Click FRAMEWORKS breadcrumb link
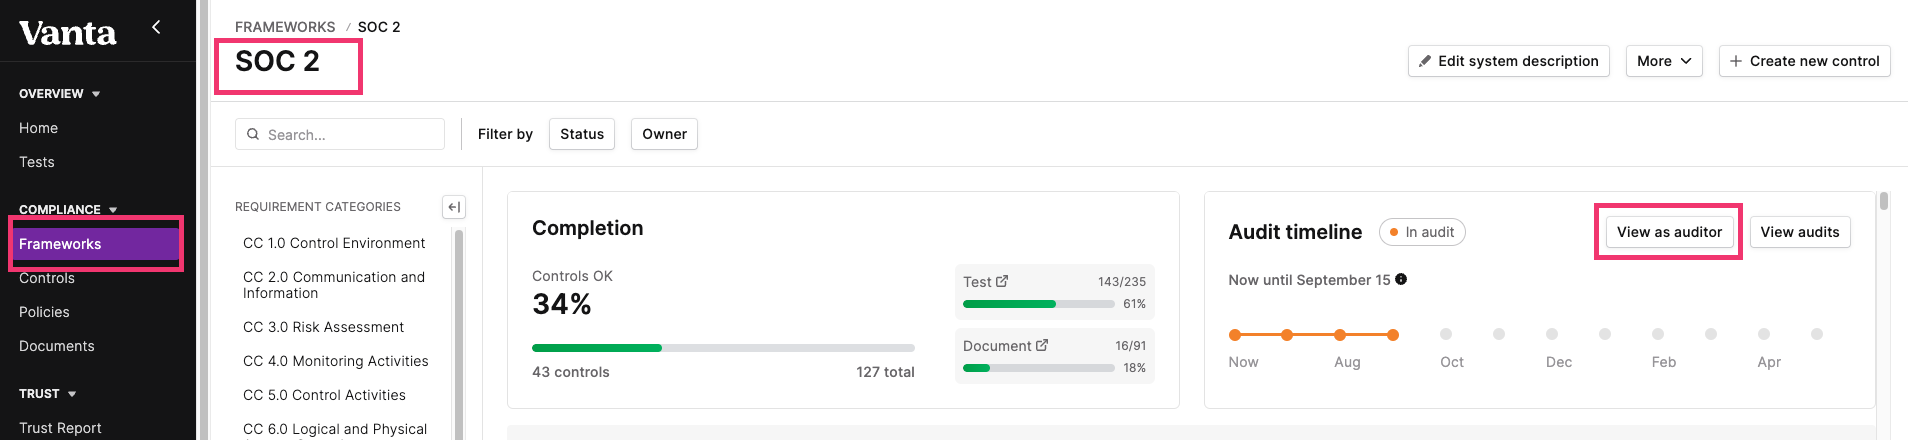The width and height of the screenshot is (1908, 440). 285,27
